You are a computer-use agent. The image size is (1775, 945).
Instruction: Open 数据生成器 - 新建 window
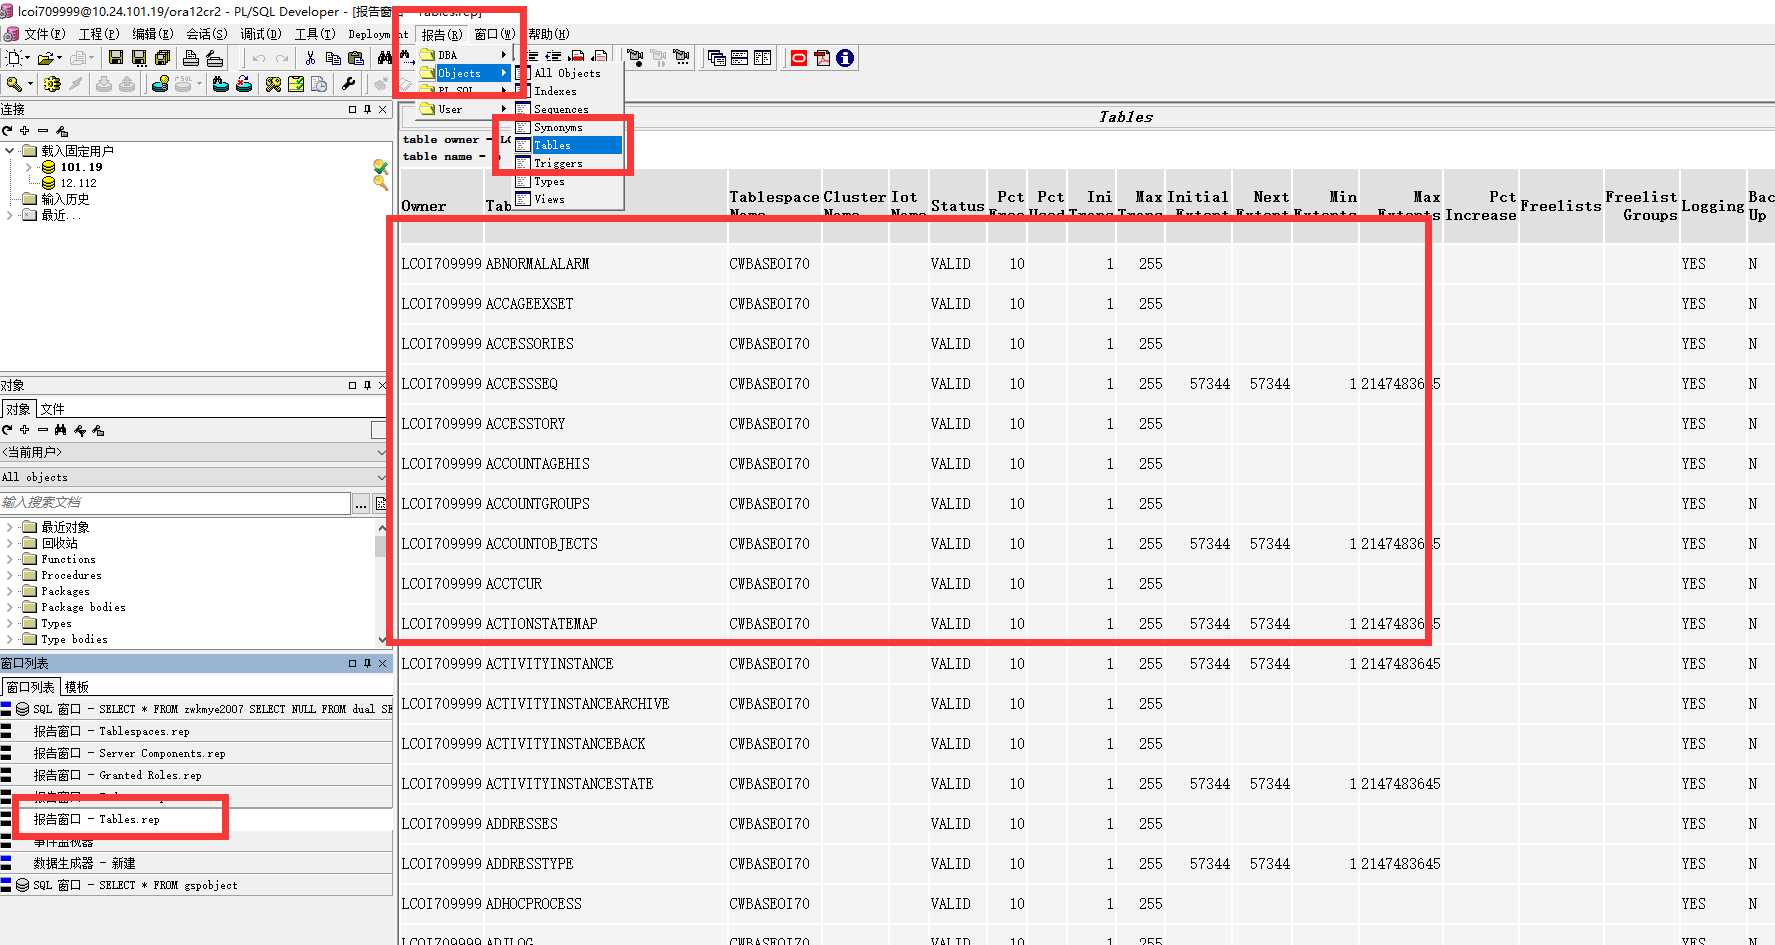point(196,863)
